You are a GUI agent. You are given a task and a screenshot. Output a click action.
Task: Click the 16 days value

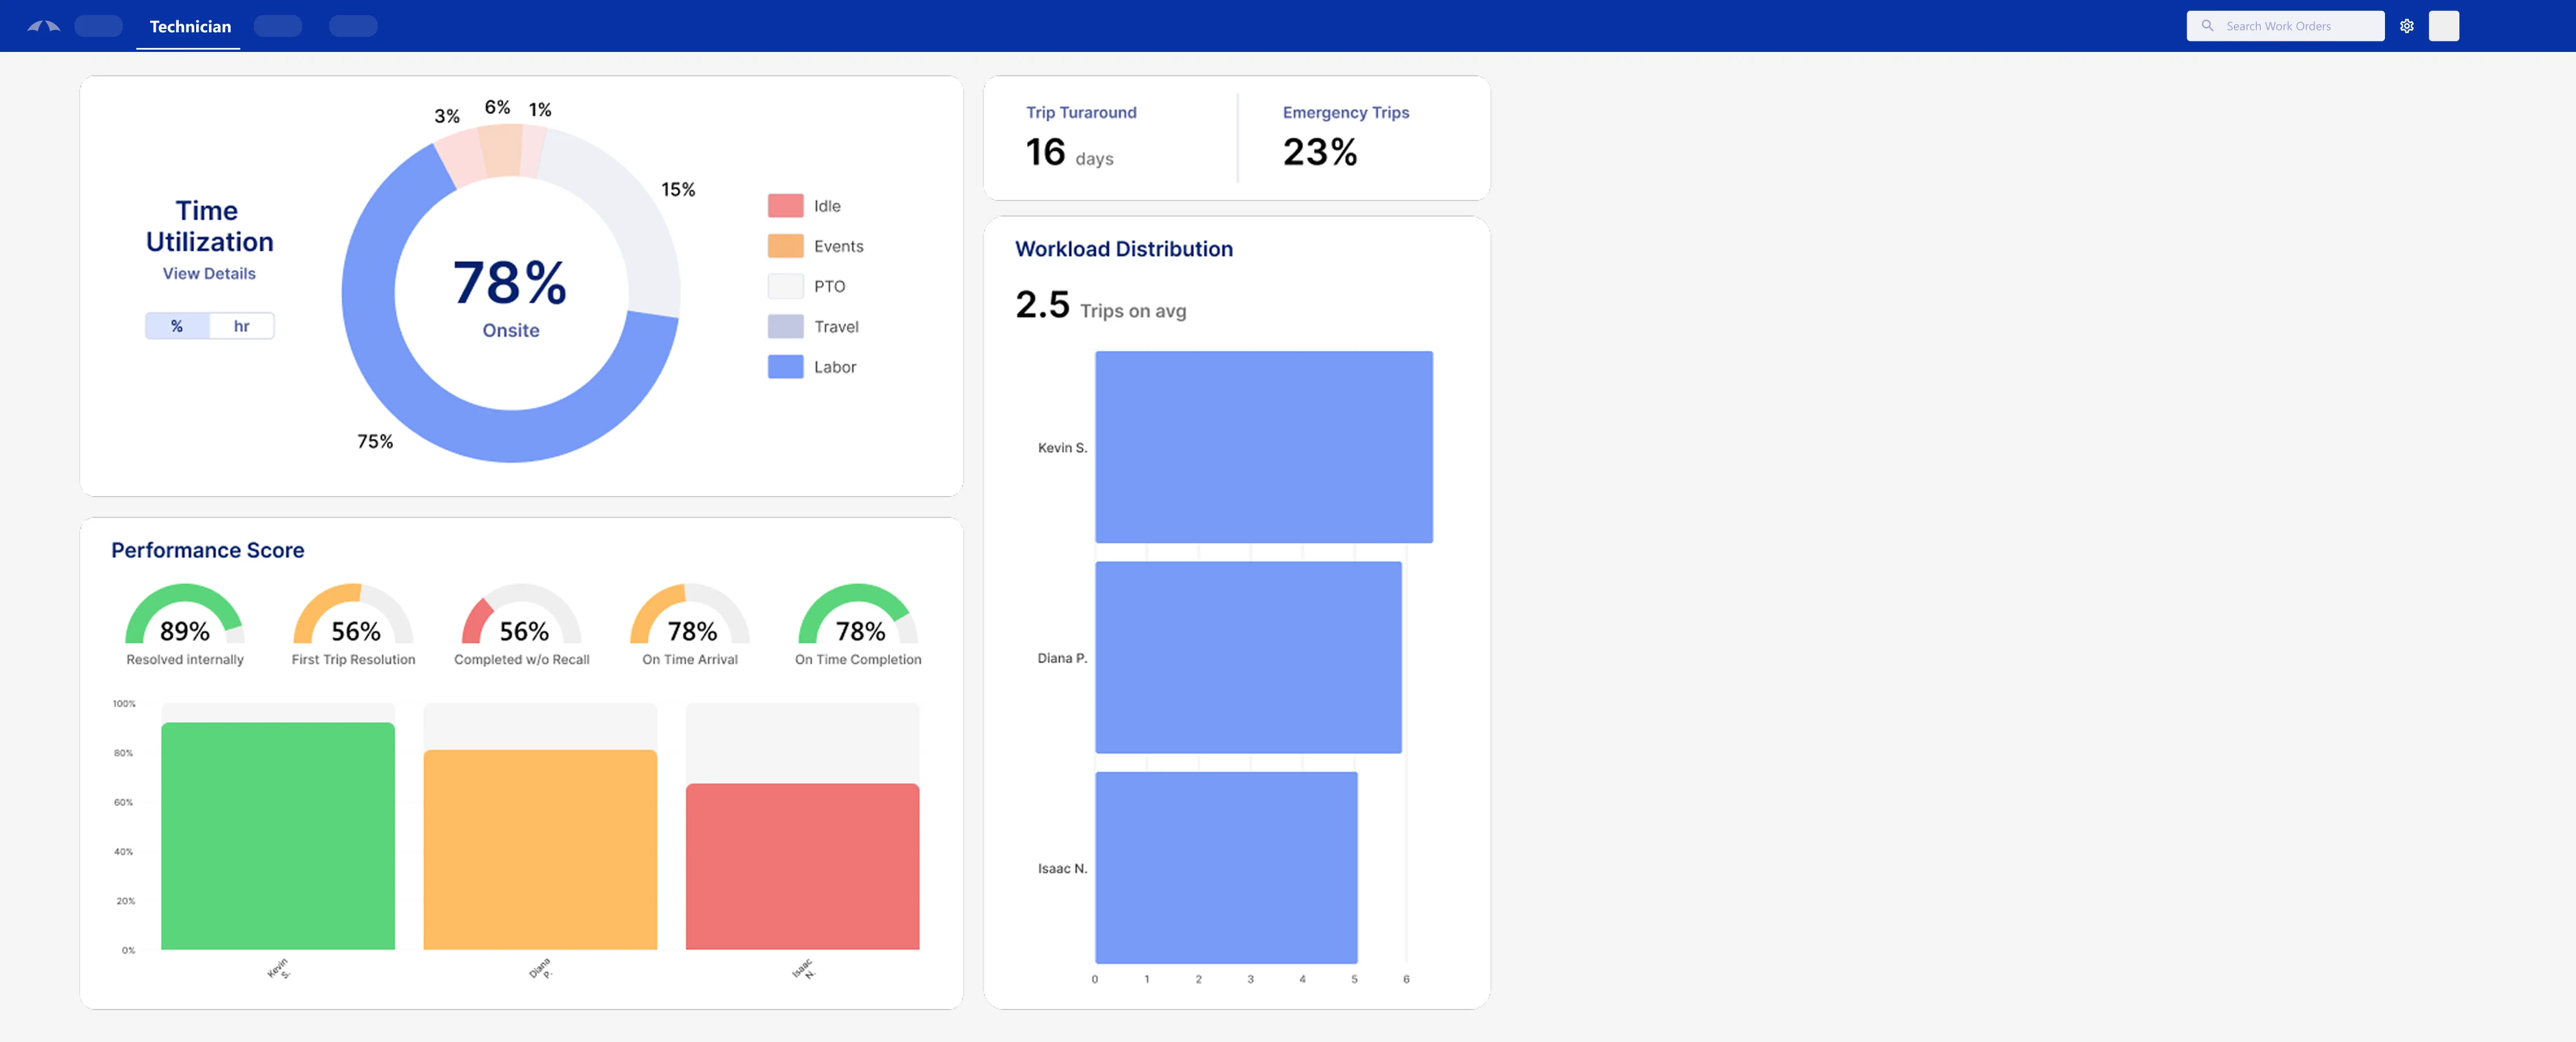pos(1069,153)
